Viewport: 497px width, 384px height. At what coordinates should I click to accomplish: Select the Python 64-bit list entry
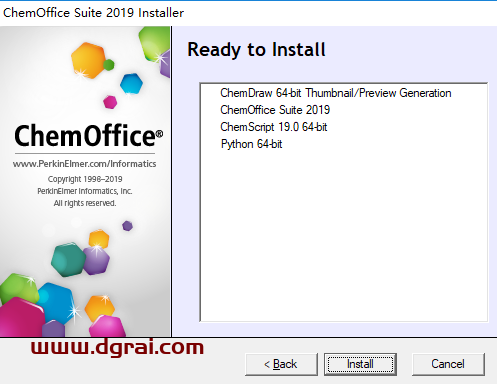[251, 144]
